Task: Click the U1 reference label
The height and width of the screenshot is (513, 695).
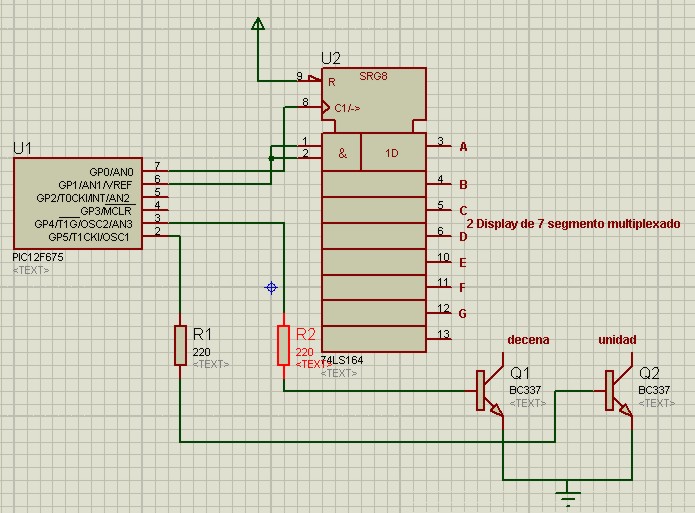Action: pos(22,148)
